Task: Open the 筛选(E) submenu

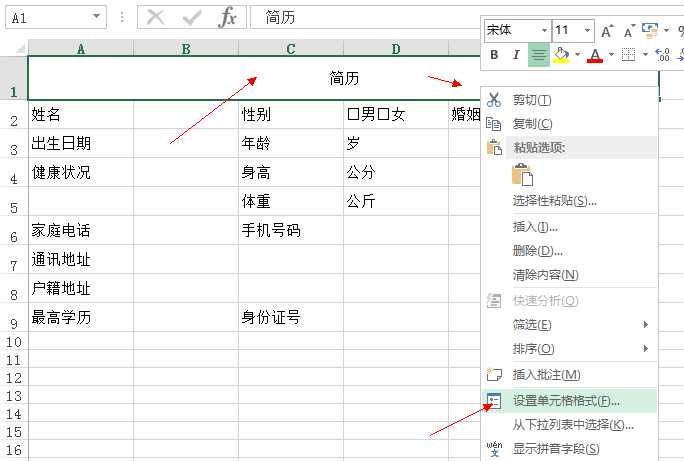Action: point(570,325)
